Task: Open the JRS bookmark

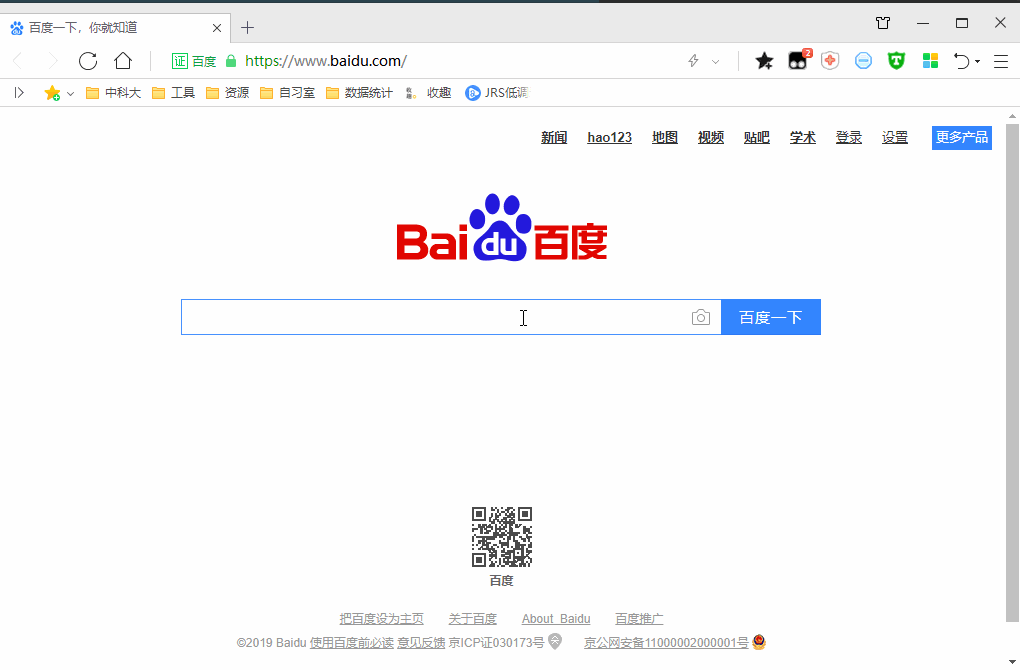Action: (x=496, y=93)
